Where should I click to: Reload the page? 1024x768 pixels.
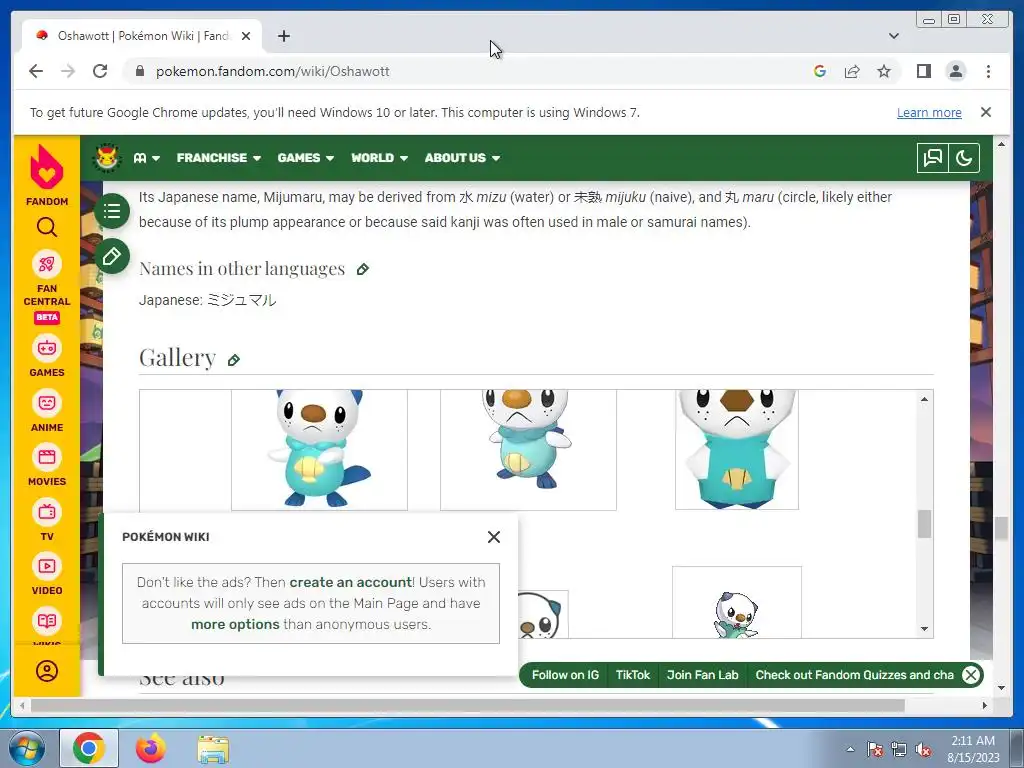pyautogui.click(x=100, y=71)
